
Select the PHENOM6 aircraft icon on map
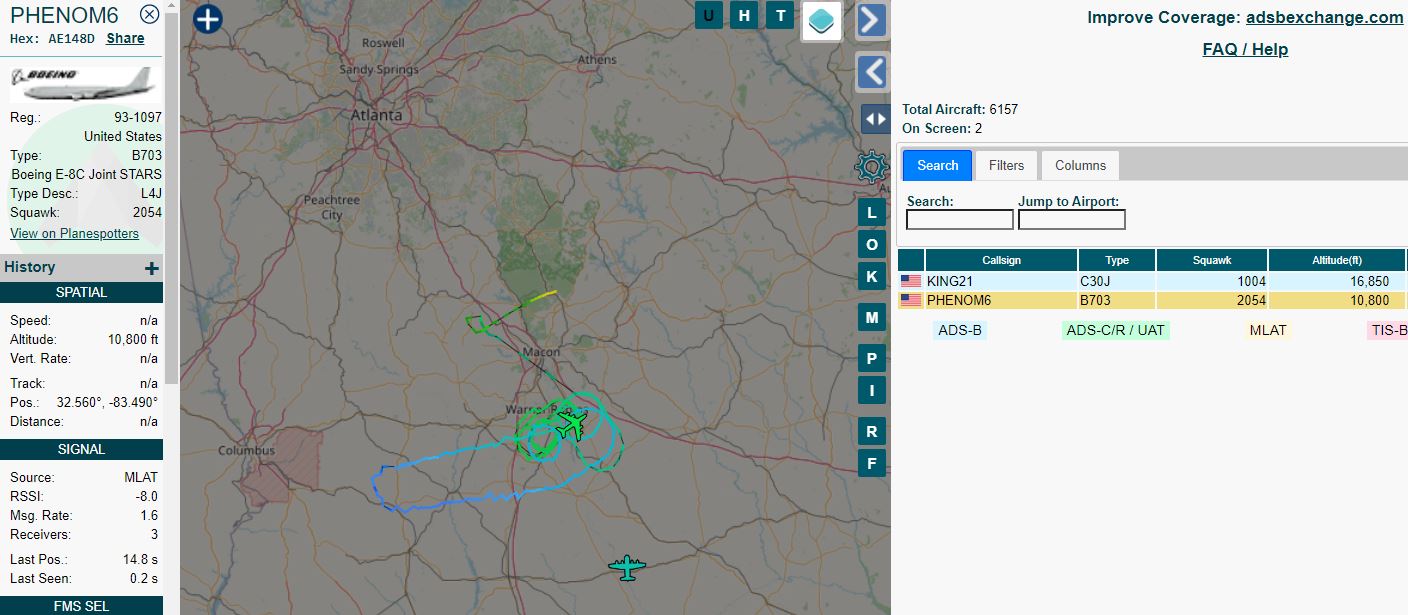571,425
